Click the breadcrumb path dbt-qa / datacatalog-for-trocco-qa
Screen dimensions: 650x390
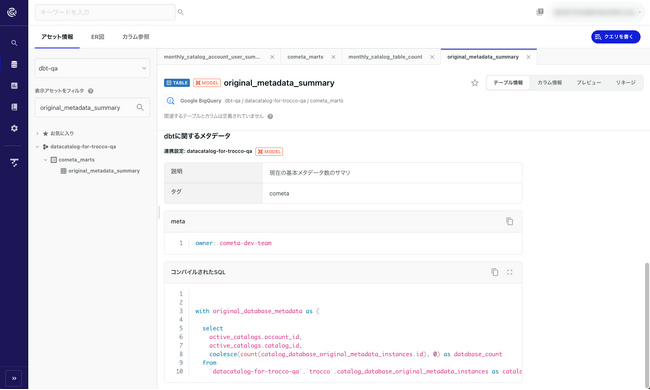(266, 101)
